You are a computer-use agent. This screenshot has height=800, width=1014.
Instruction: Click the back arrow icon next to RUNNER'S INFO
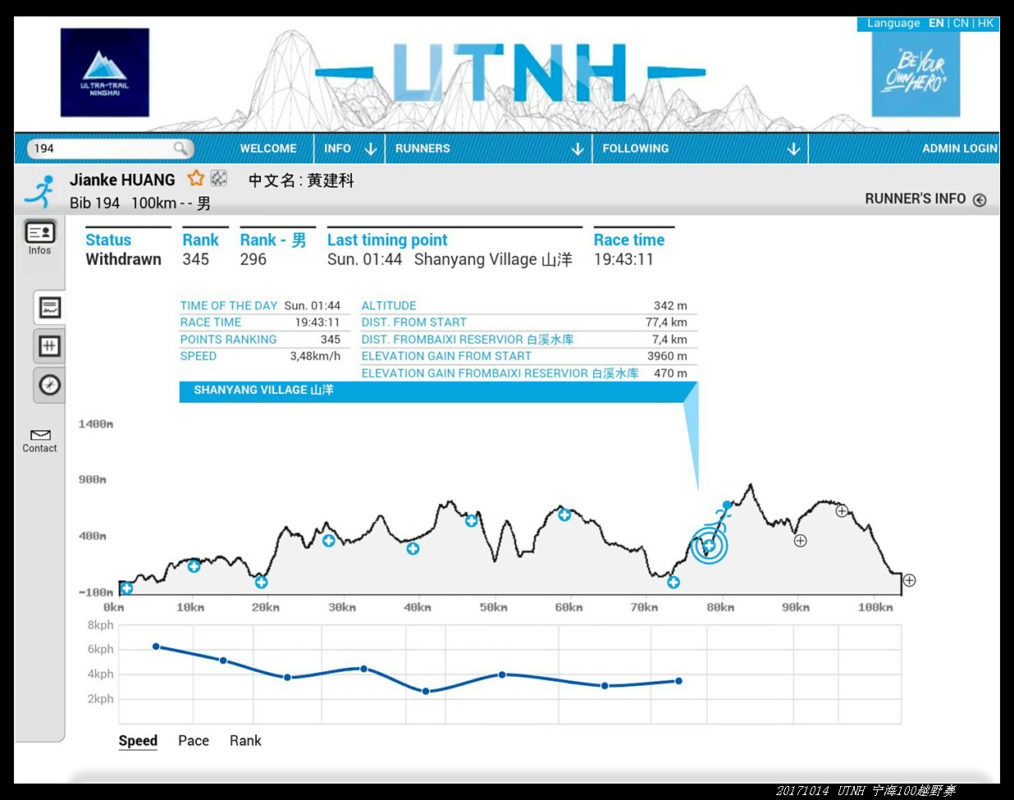[980, 200]
